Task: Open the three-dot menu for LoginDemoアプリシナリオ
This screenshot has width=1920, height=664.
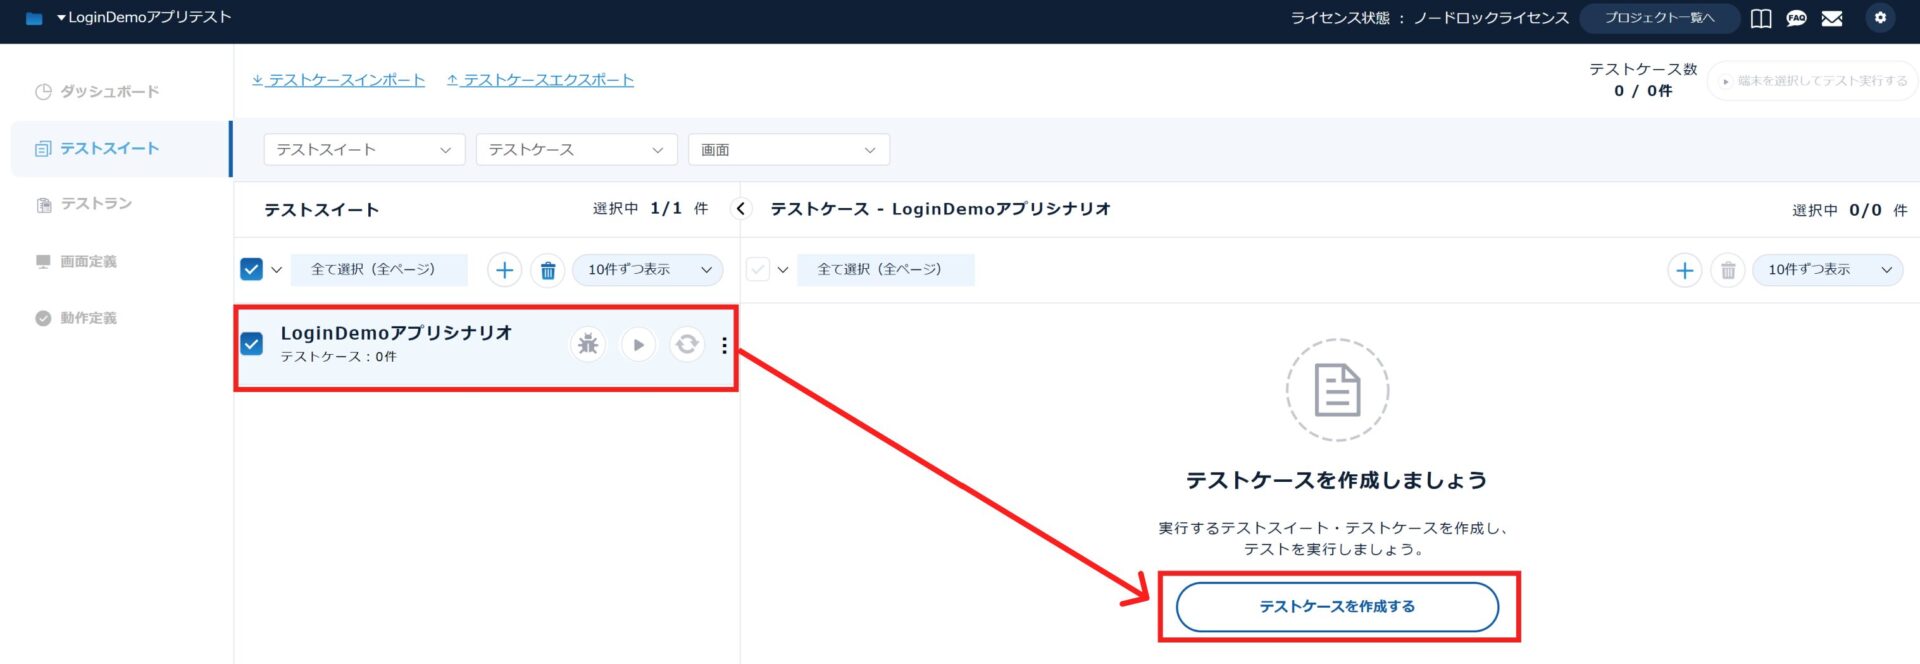Action: coord(724,346)
